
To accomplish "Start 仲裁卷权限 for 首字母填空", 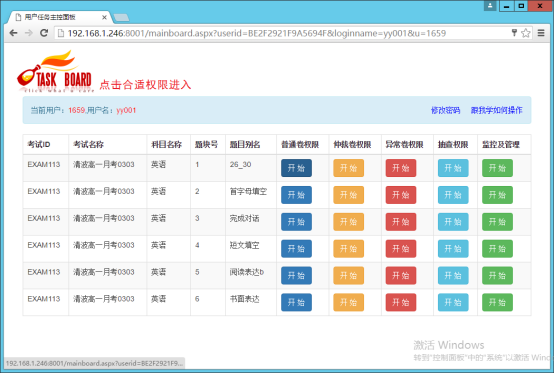I will click(348, 195).
